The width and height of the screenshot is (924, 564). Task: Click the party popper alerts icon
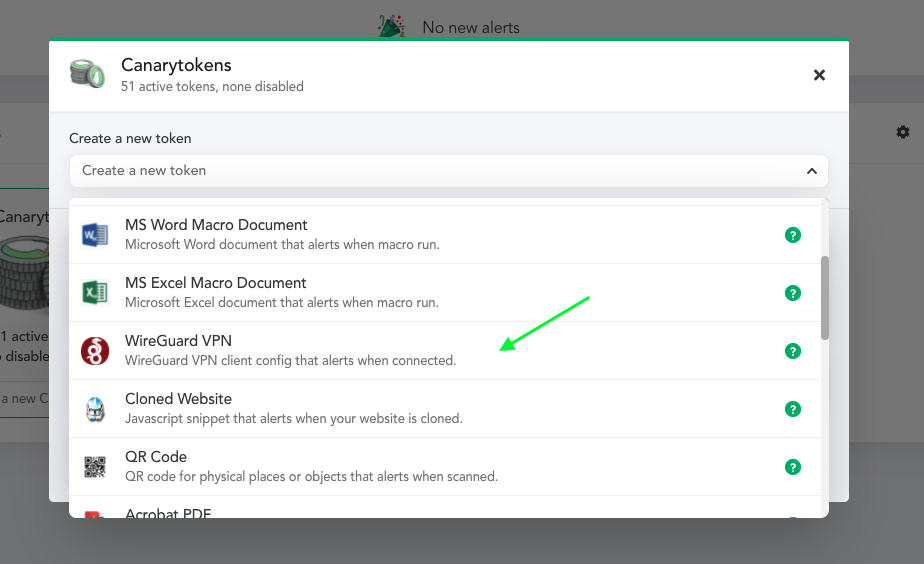click(x=392, y=26)
